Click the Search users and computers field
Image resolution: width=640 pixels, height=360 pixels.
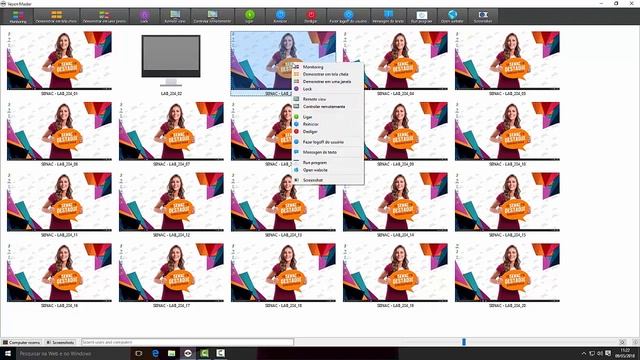187,342
